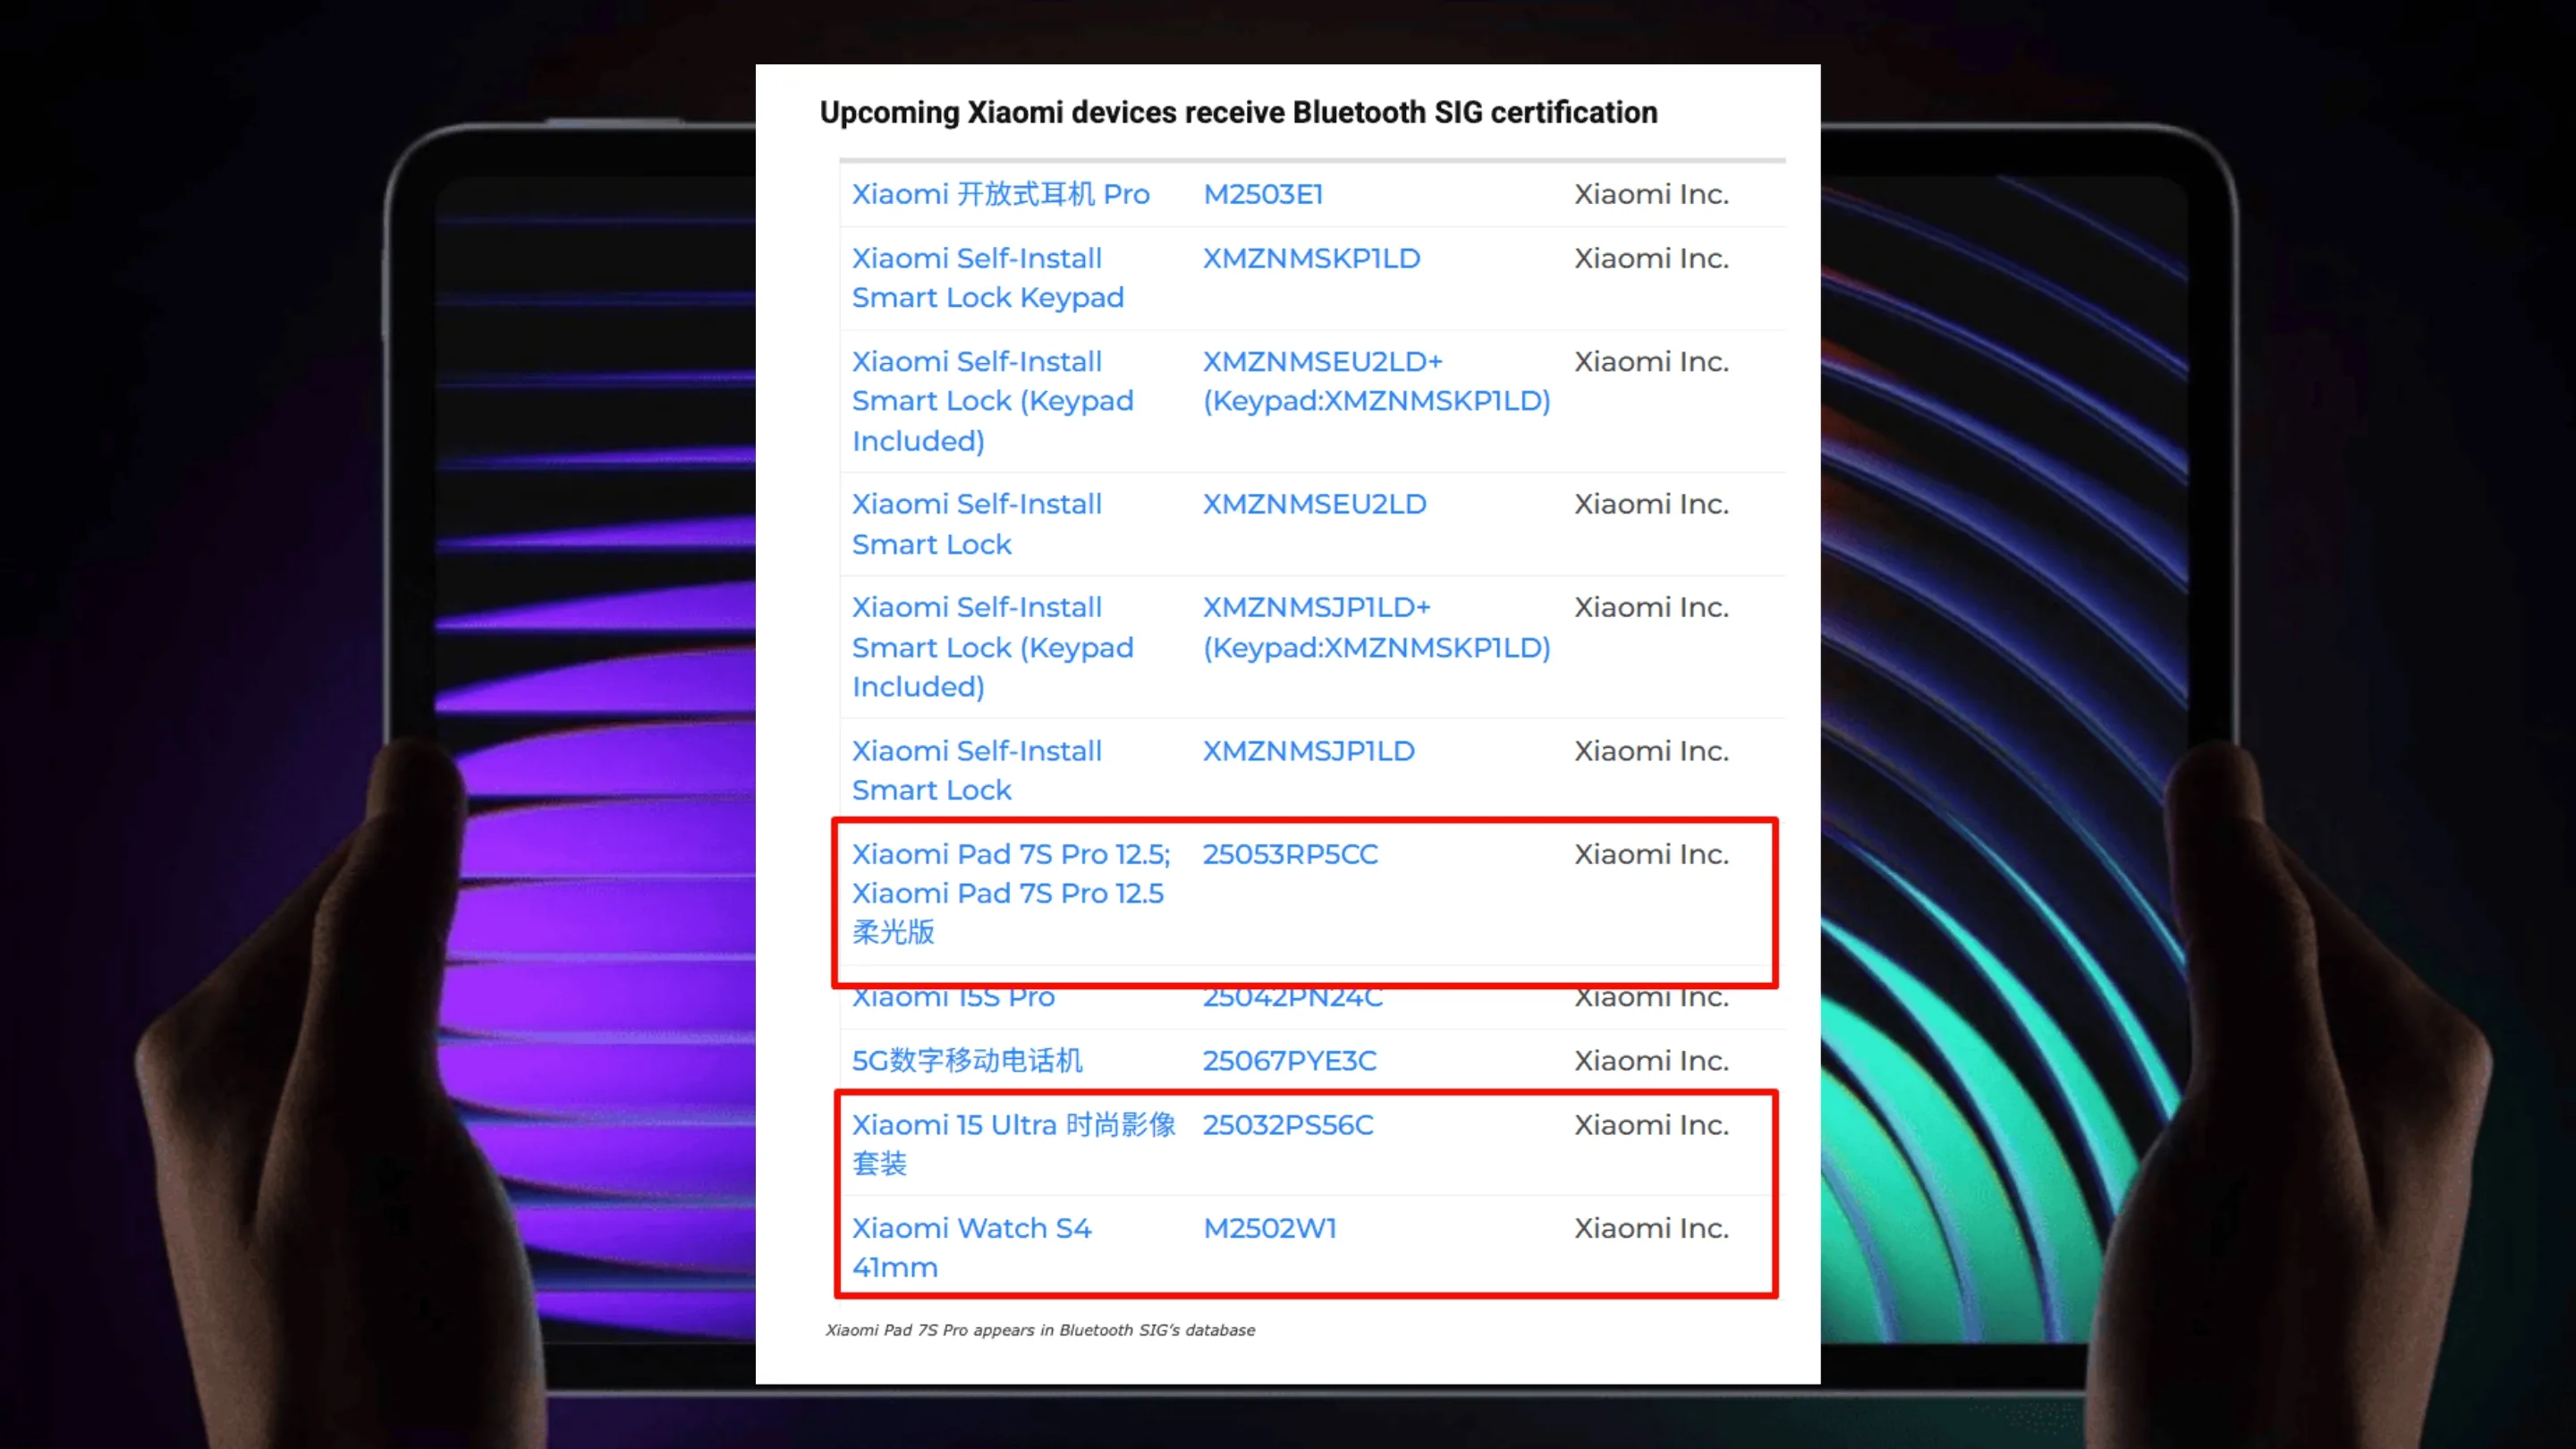The height and width of the screenshot is (1449, 2576).
Task: Click Xiaomi Inc. in the XMZNMSKP1LD row
Action: point(1651,258)
